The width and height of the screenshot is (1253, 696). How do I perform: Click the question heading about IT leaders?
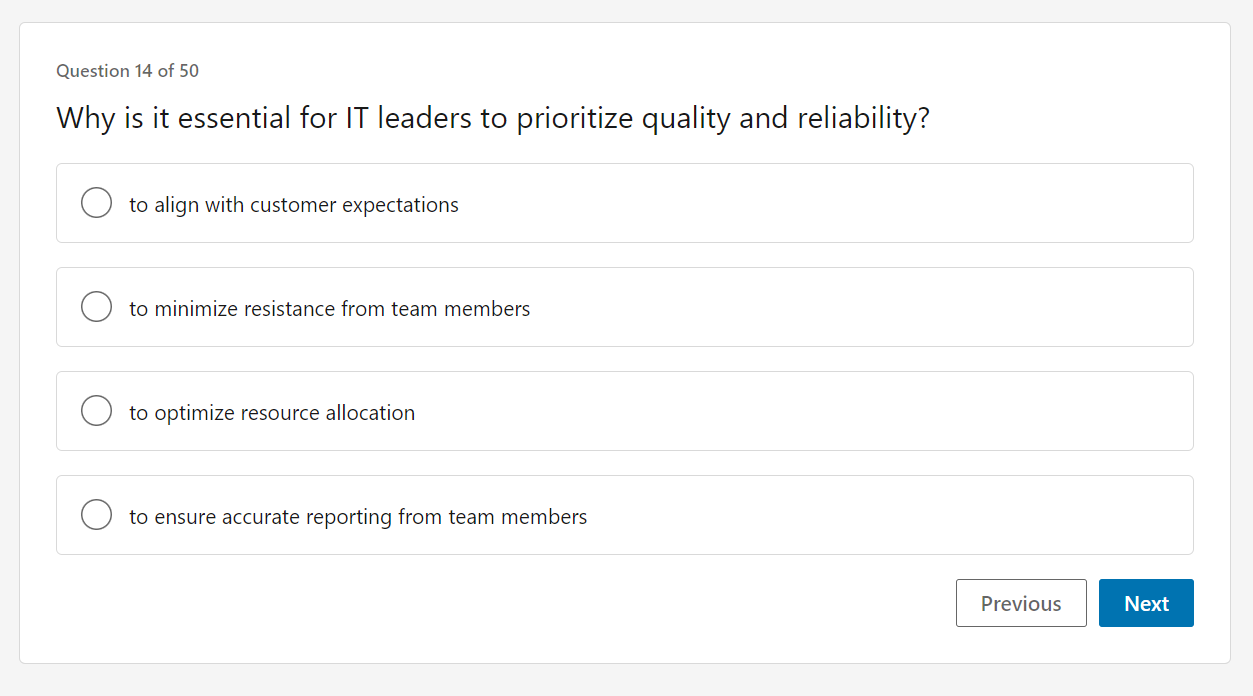493,119
